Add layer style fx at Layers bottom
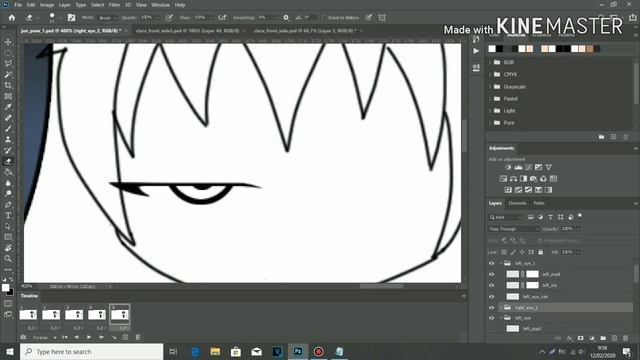Image resolution: width=640 pixels, height=360 pixels. [570, 338]
